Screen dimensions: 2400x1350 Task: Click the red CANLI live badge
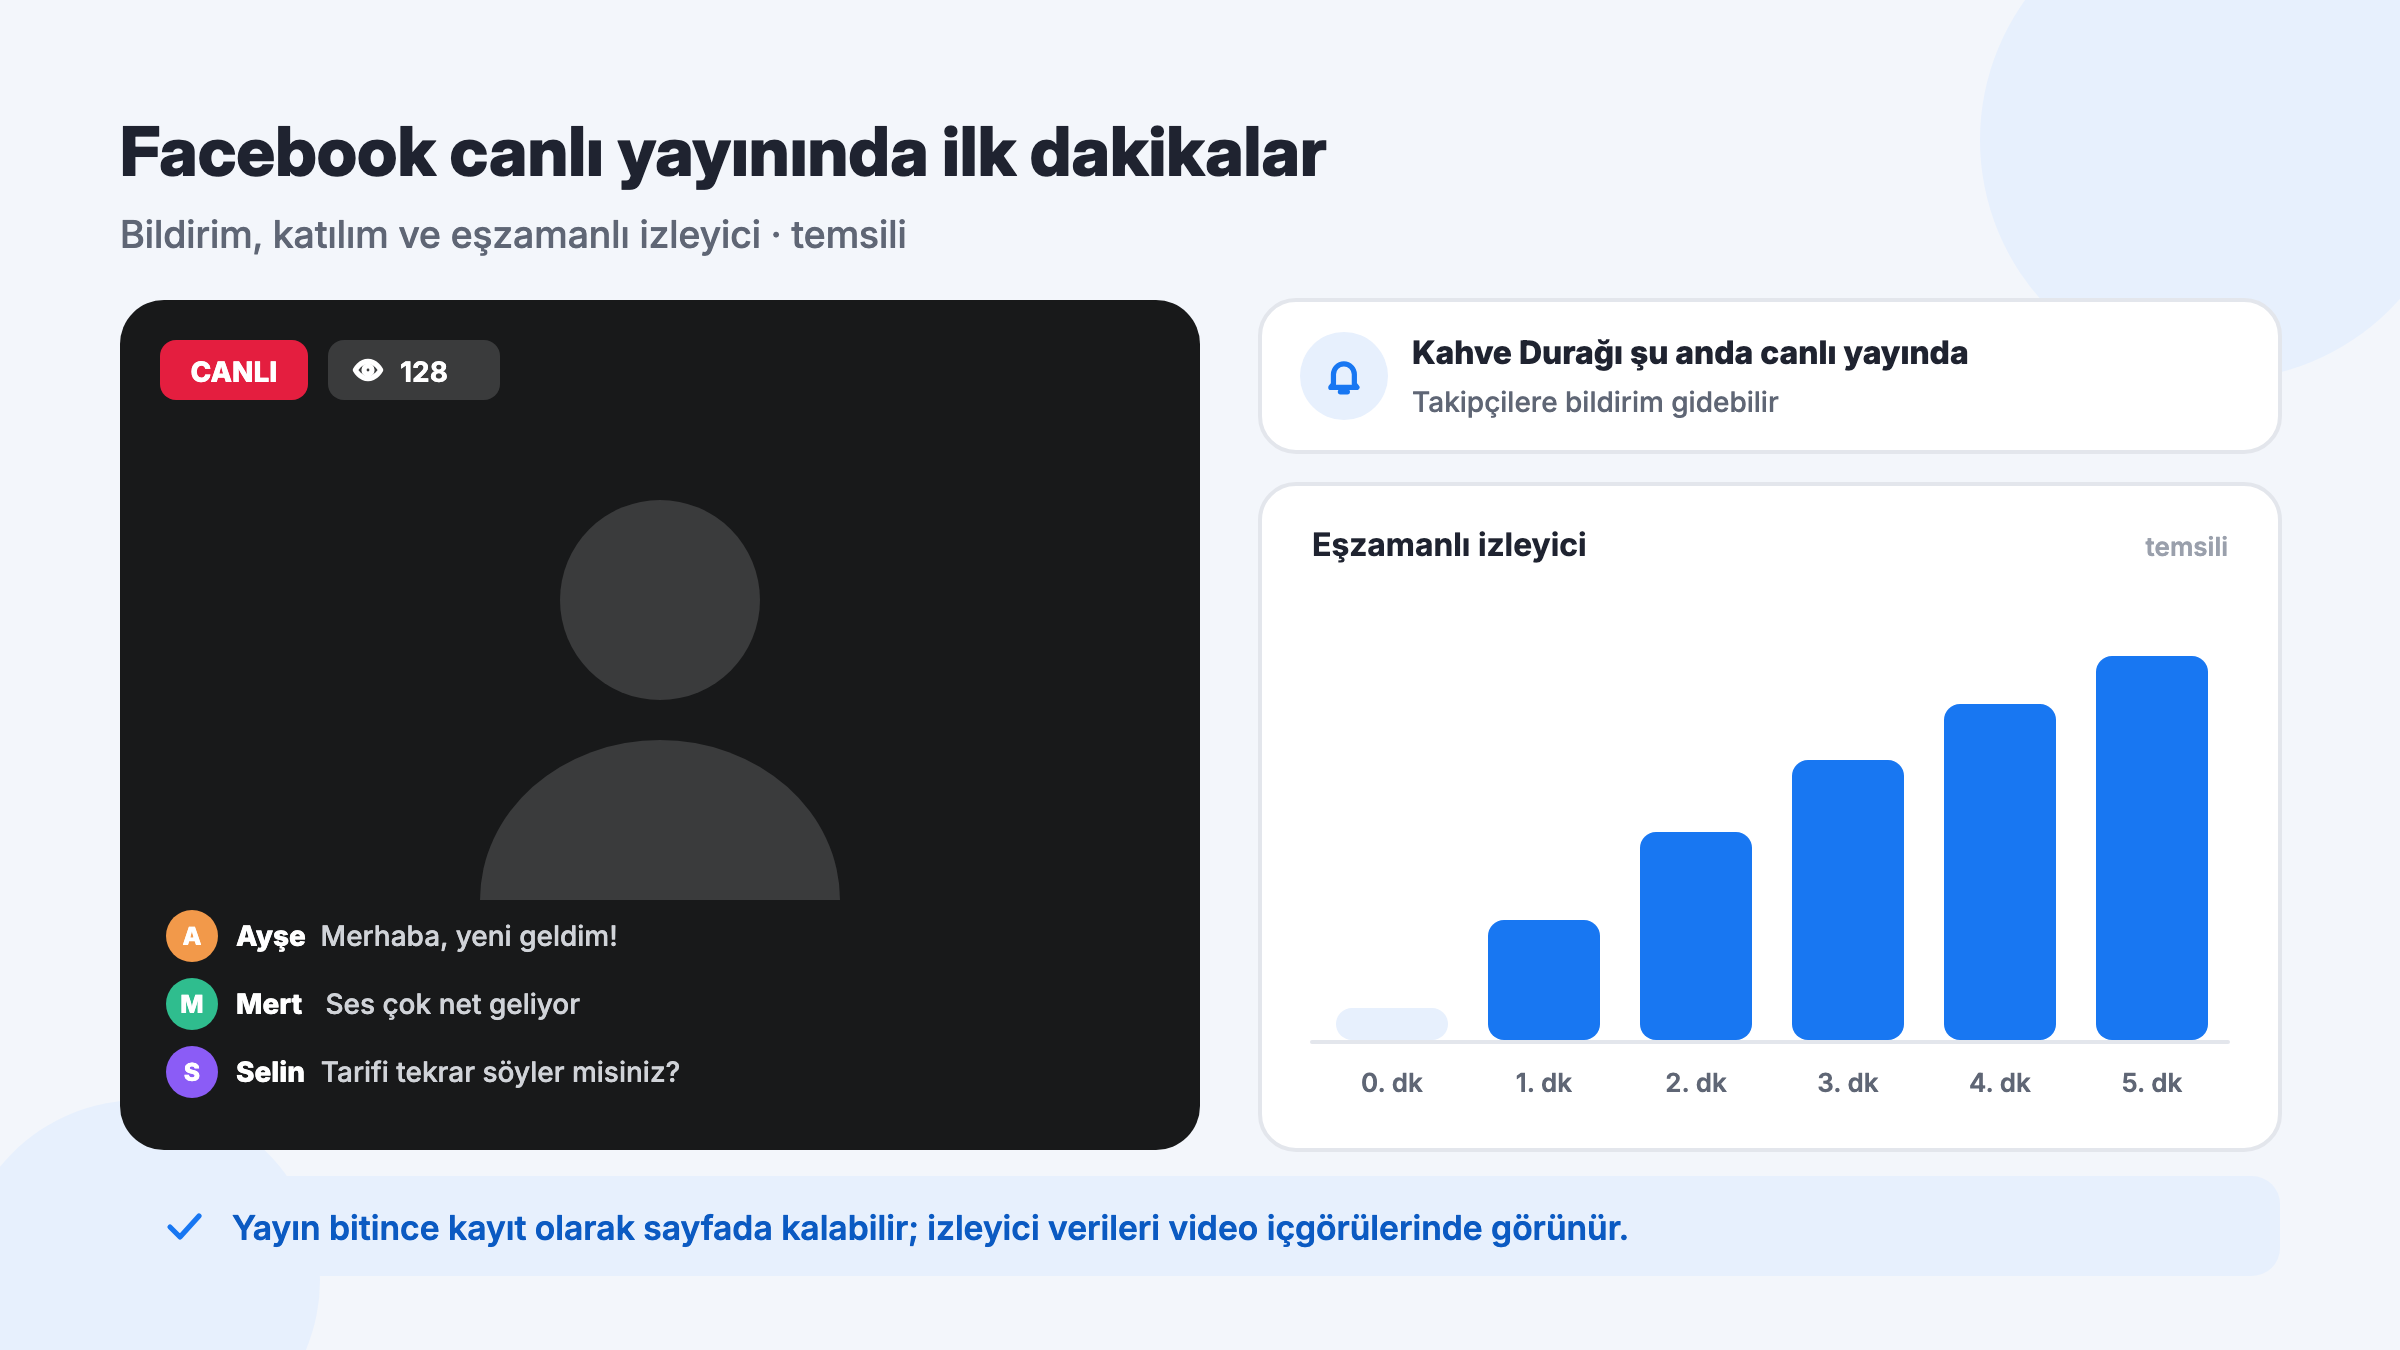click(234, 370)
